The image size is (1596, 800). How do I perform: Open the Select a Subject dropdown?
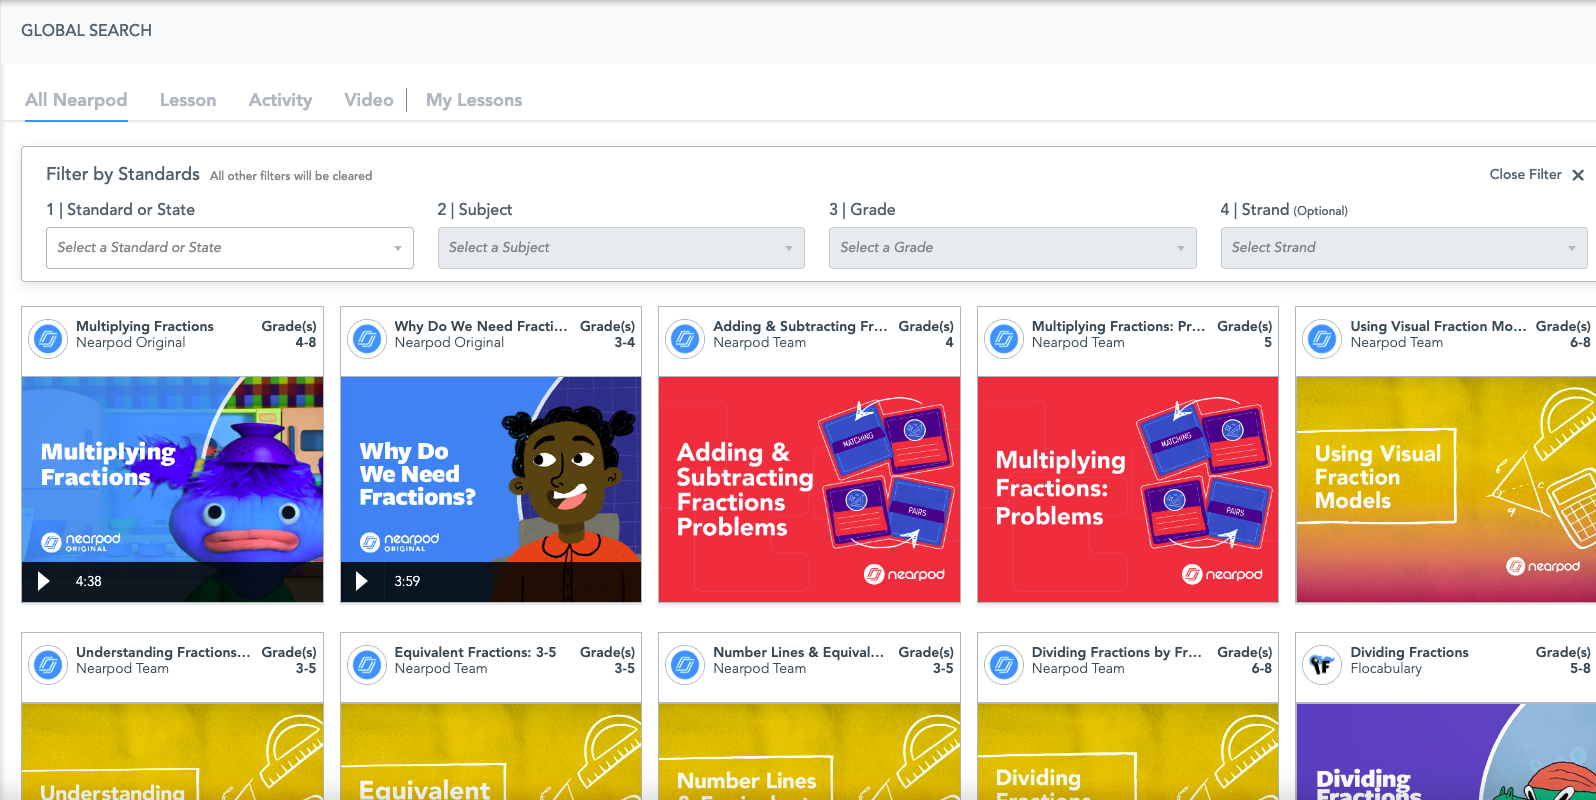pyautogui.click(x=621, y=248)
